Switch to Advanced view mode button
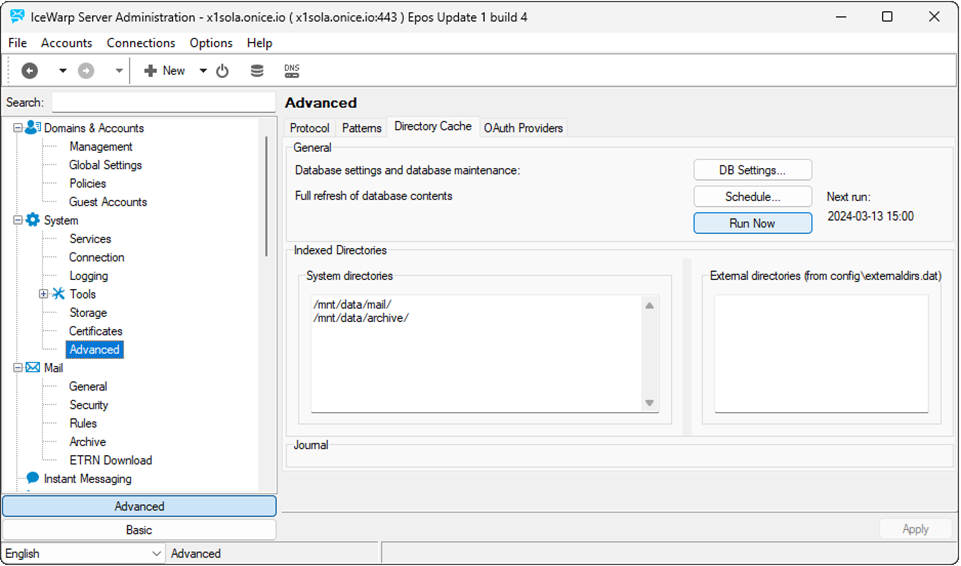The height and width of the screenshot is (566, 961). click(x=139, y=506)
